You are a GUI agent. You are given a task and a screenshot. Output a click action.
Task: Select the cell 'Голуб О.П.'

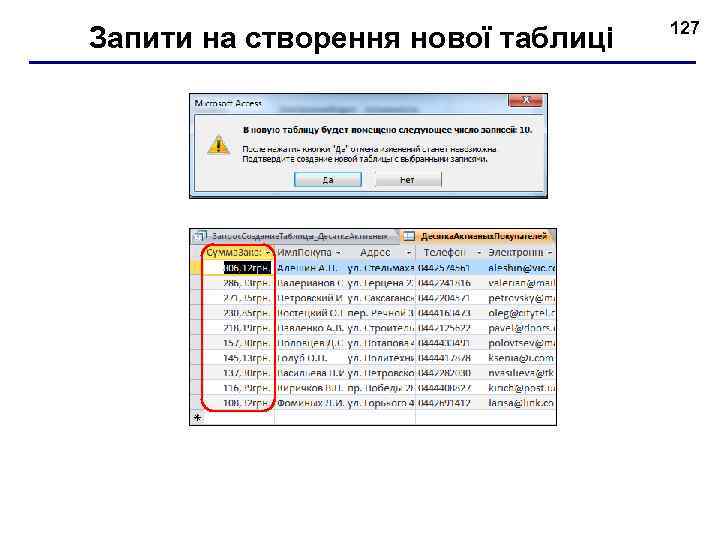click(x=310, y=358)
